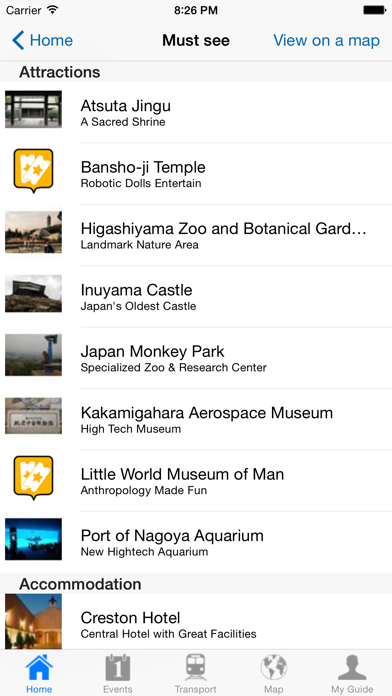Viewport: 392px width, 696px height.
Task: Tap the Creston Hotel thumbnail photo
Action: [x=33, y=622]
